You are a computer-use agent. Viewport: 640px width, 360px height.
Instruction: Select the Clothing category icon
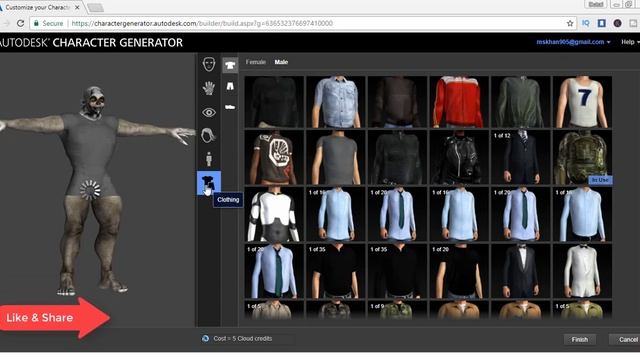[x=209, y=183]
